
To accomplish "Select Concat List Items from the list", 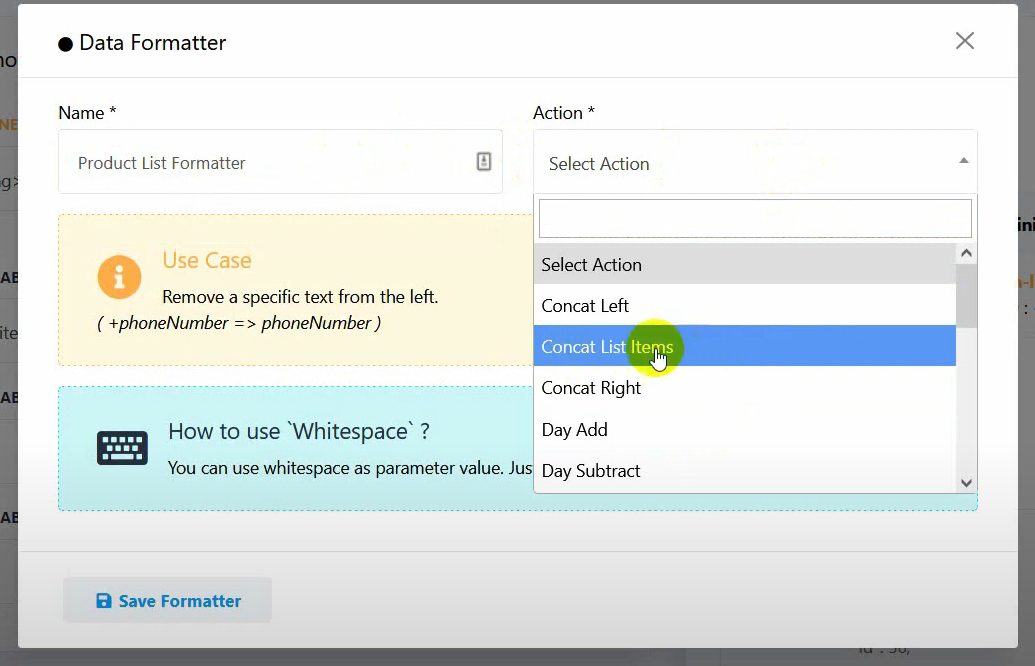I will click(x=607, y=347).
